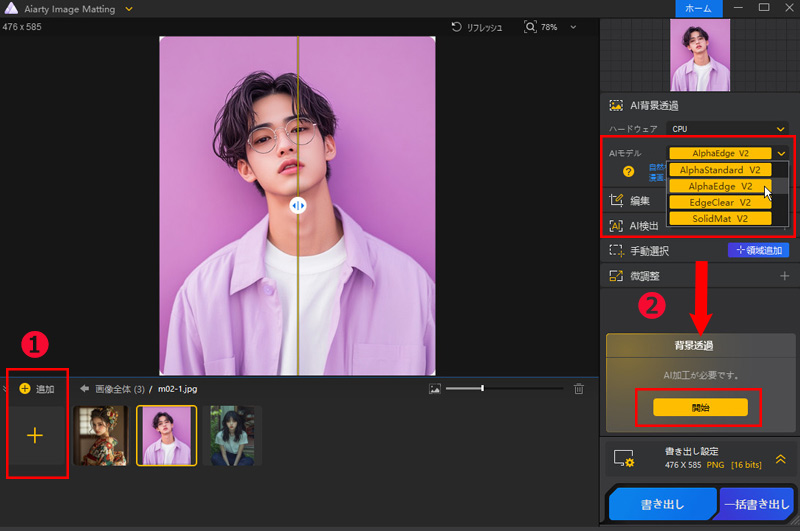Click the 微調整 fine-tune icon
This screenshot has width=800, height=531.
(616, 276)
